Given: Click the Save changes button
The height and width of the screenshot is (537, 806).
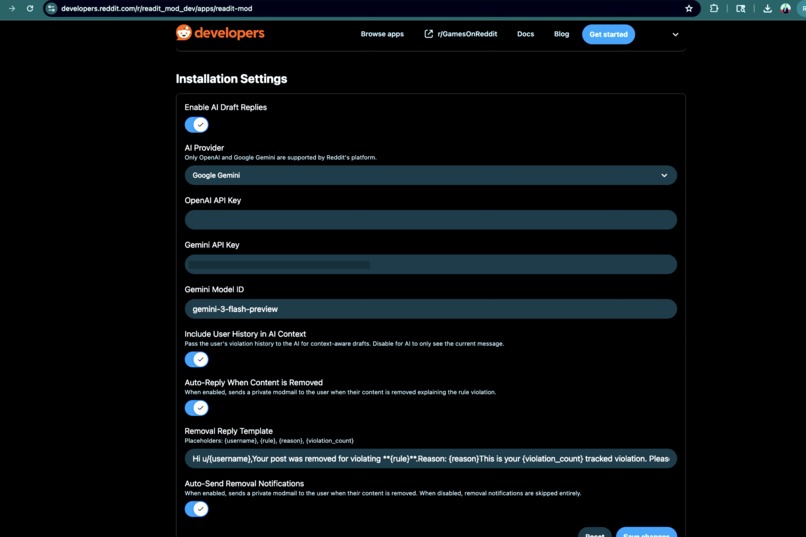Looking at the screenshot, I should (x=646, y=532).
